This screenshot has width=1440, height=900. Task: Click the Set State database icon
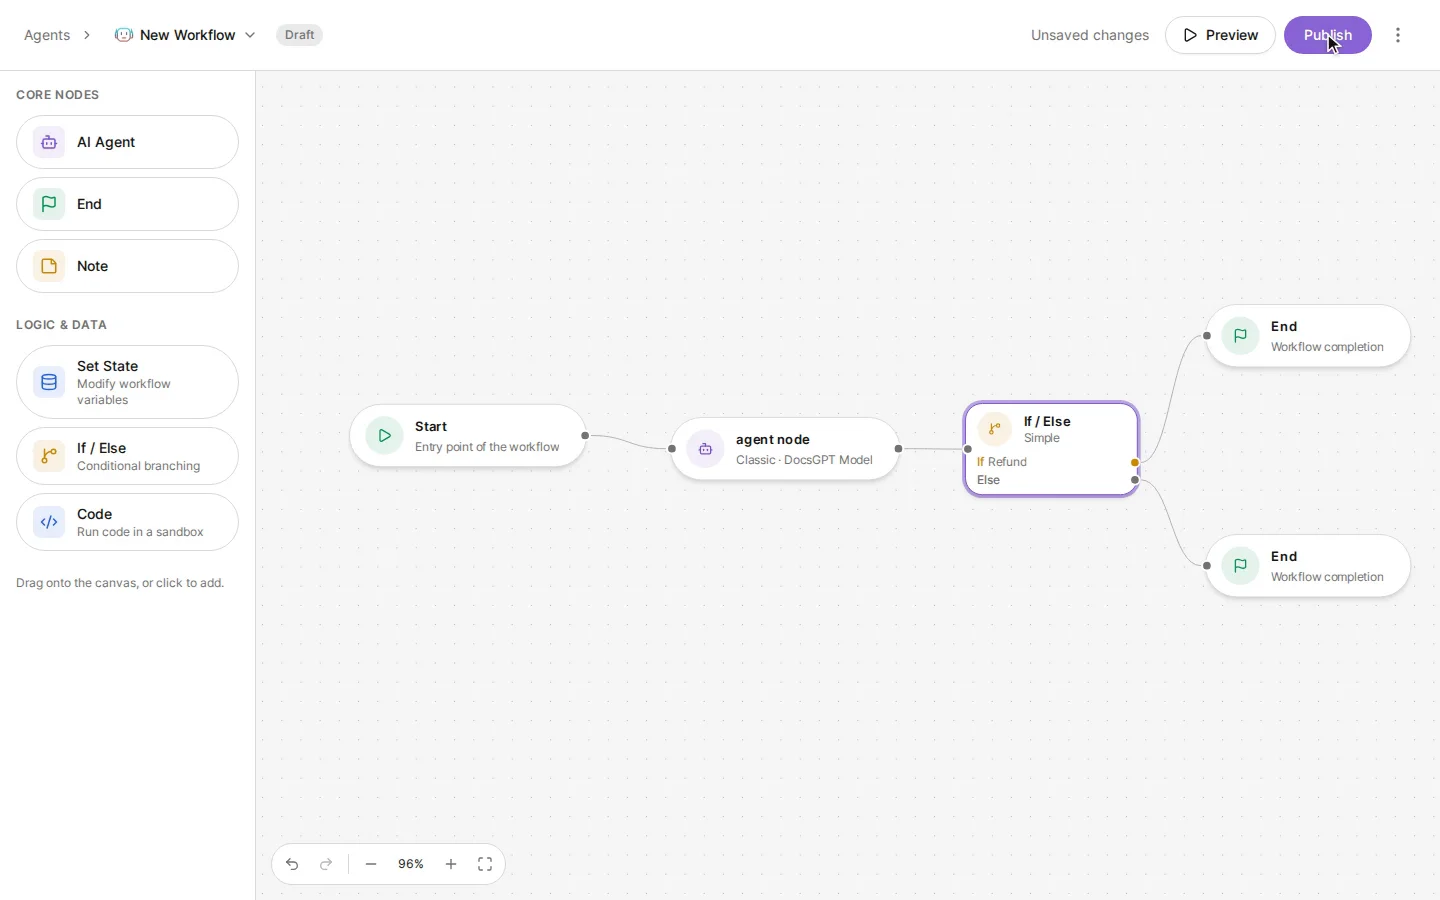[x=49, y=382]
